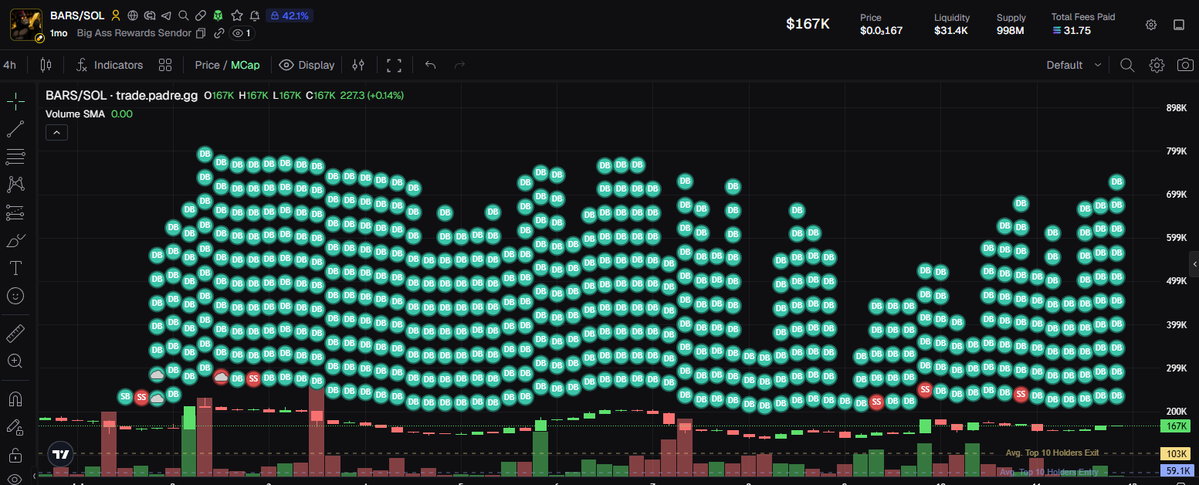Click the 103K holders exit axis label
The width and height of the screenshot is (1199, 485).
(x=1175, y=453)
